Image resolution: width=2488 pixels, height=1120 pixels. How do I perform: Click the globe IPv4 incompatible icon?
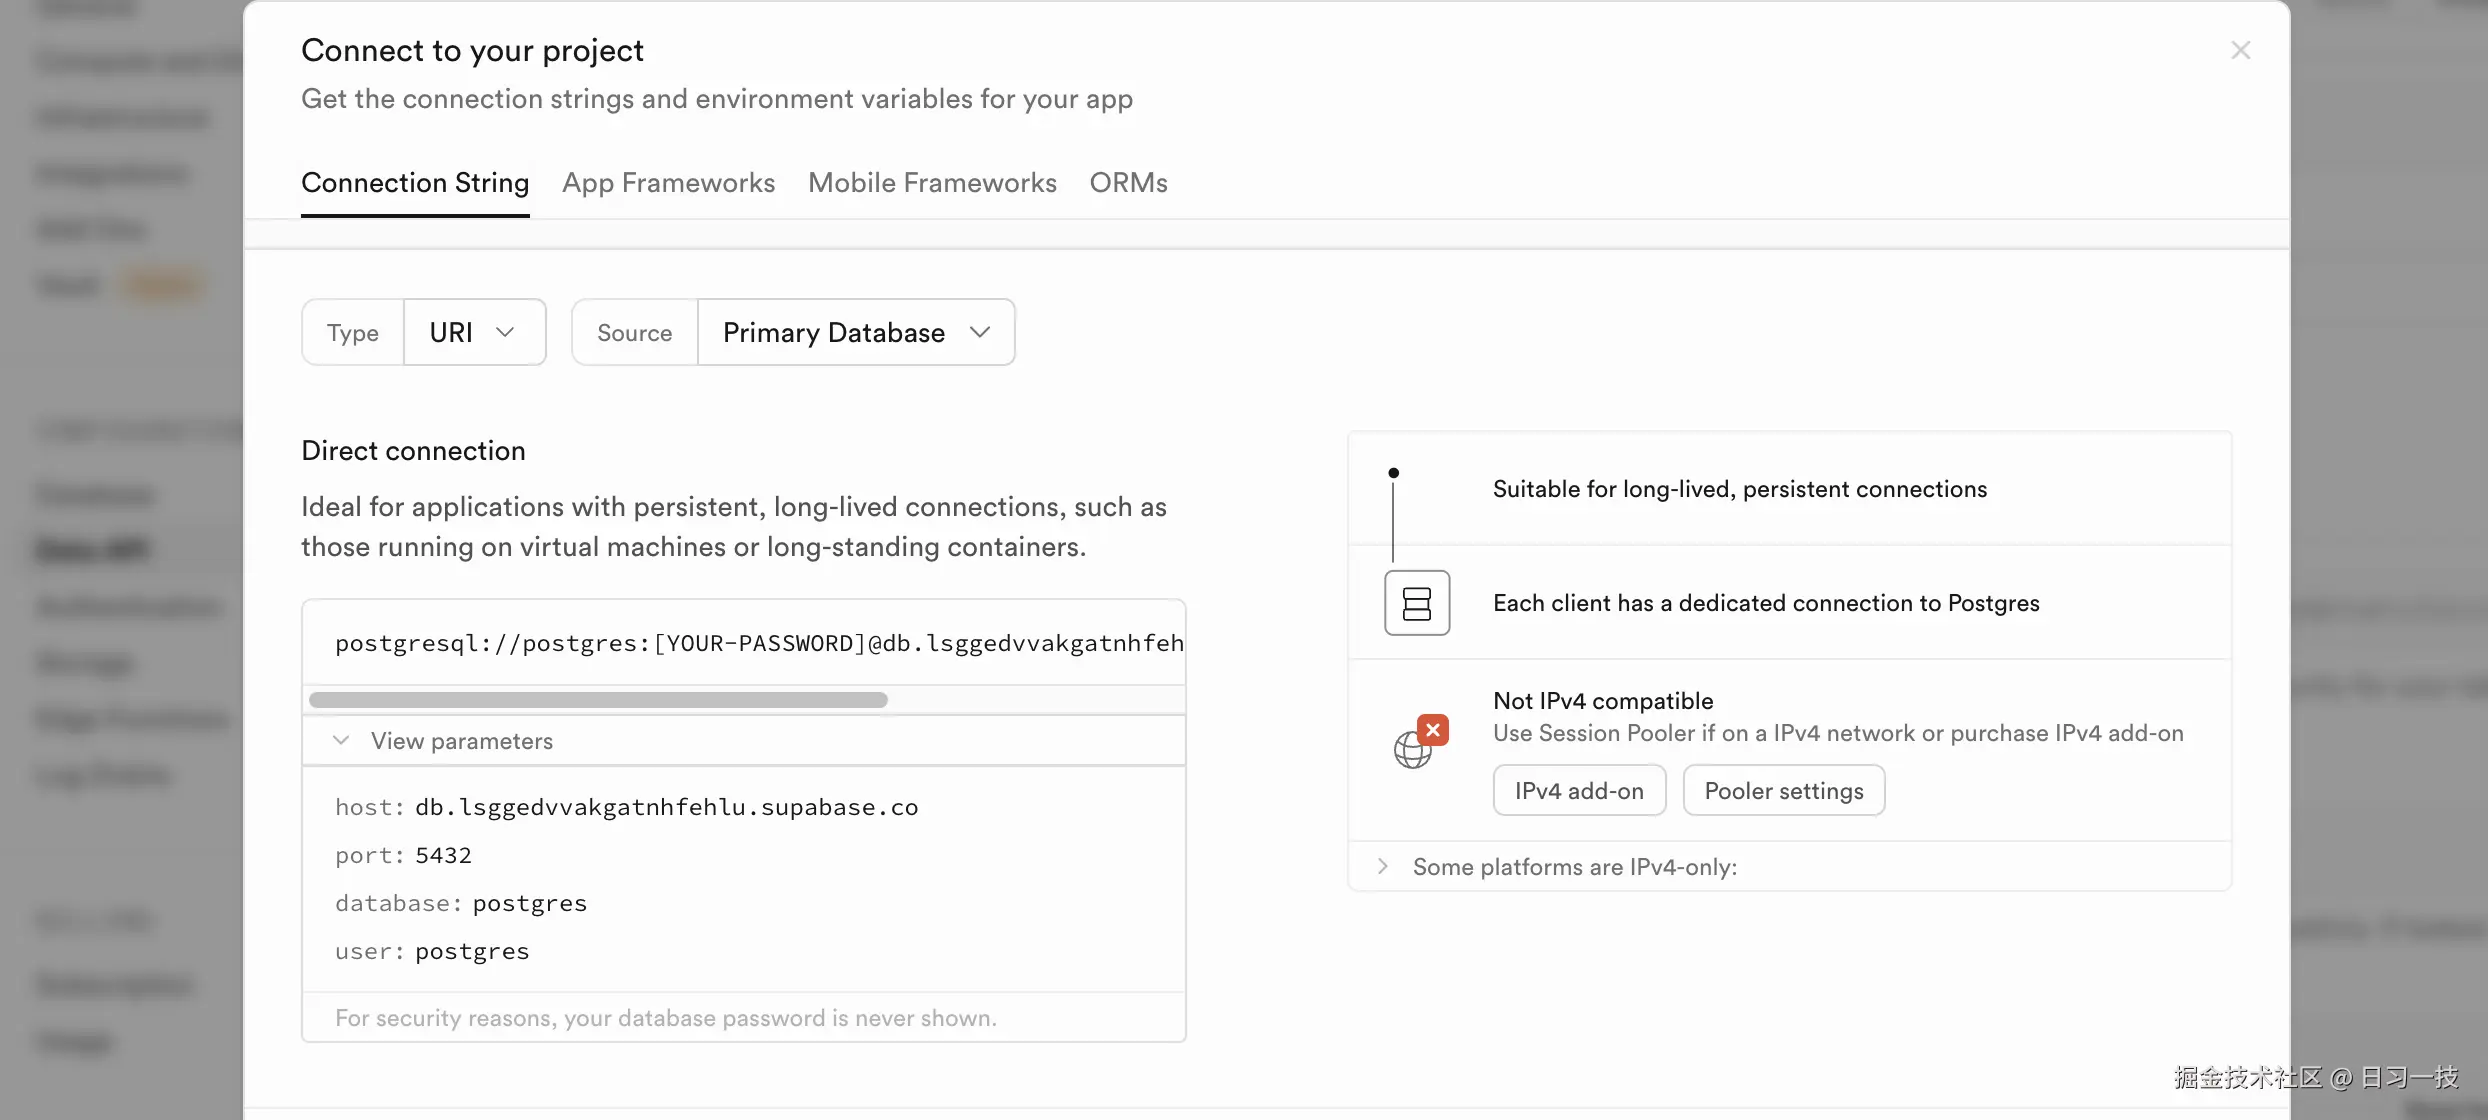[x=1411, y=750]
